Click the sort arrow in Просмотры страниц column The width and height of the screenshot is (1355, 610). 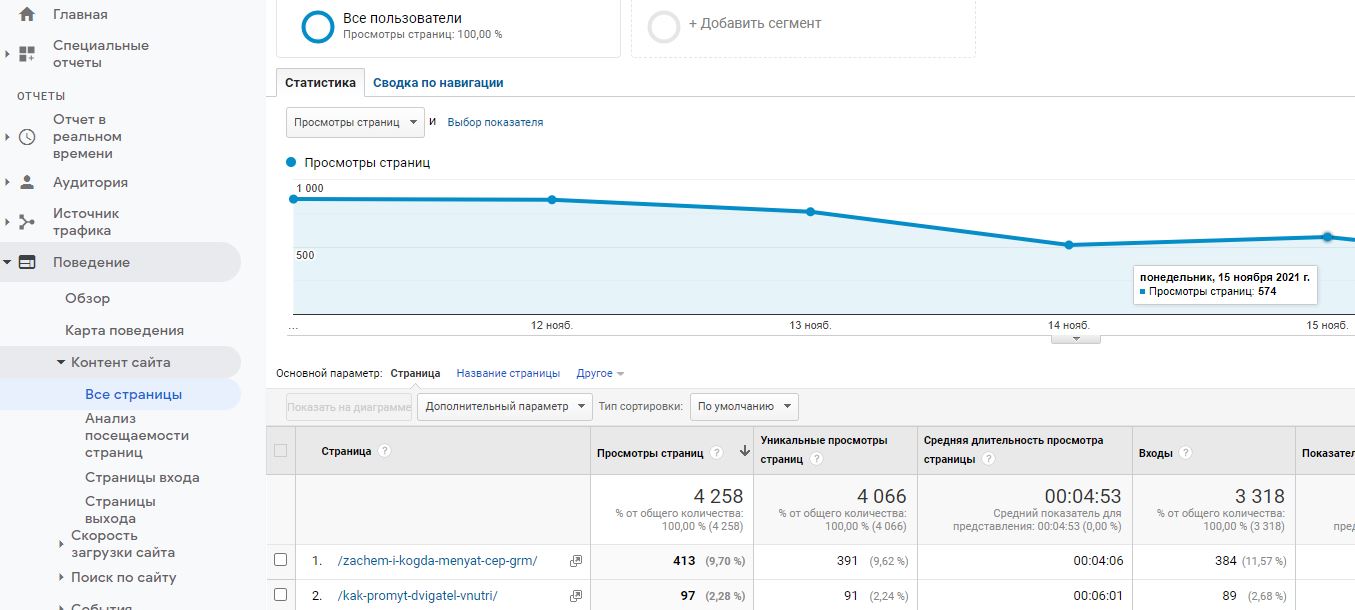[744, 451]
